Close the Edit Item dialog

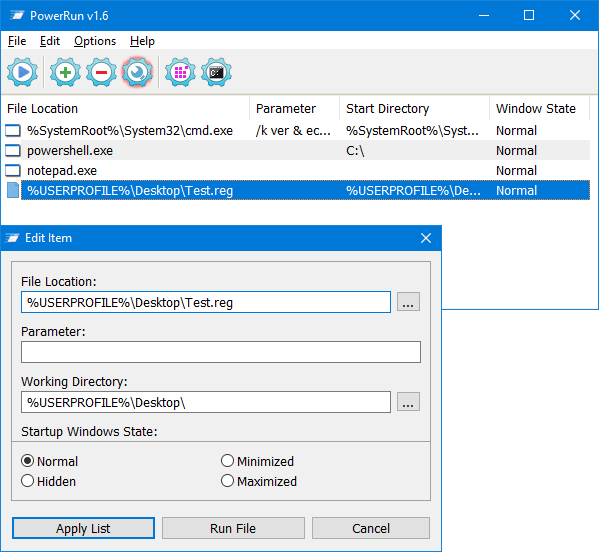426,238
